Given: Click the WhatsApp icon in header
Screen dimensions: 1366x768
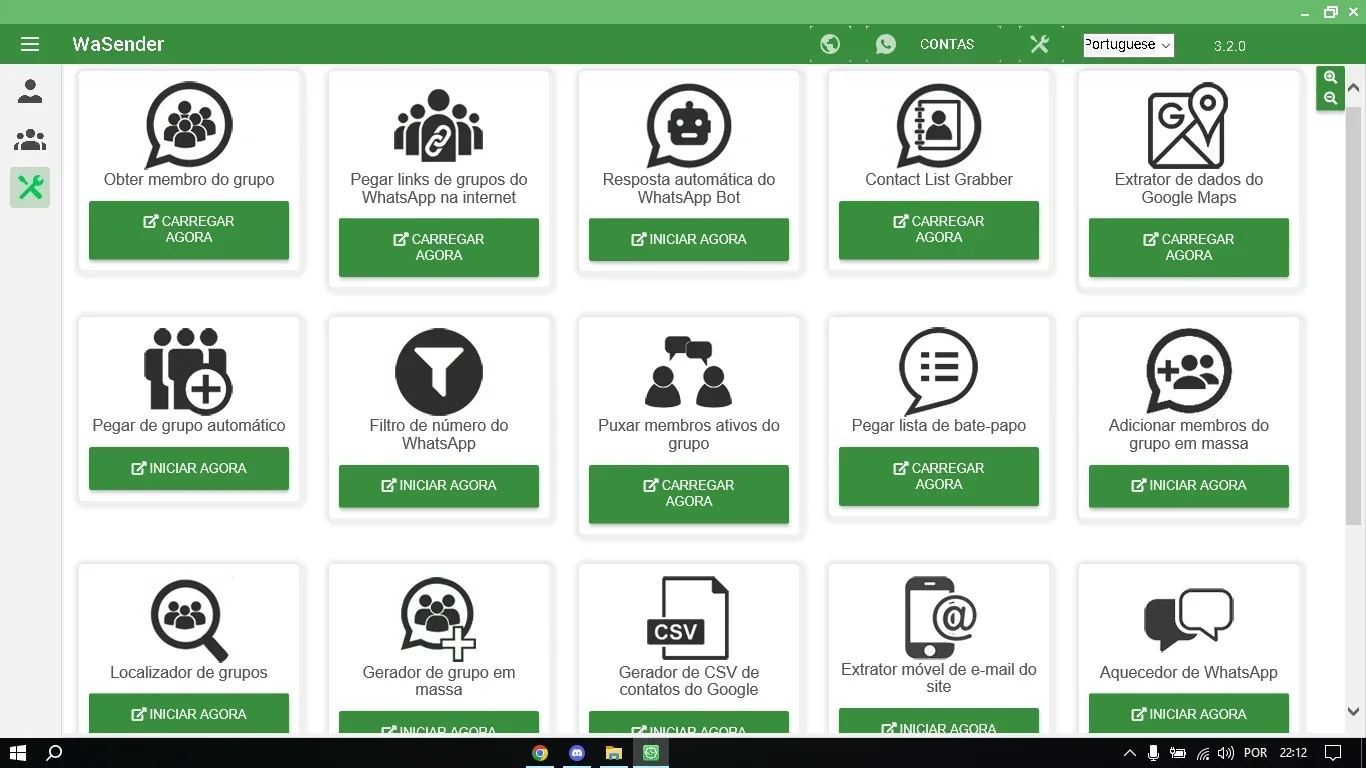Looking at the screenshot, I should click(x=886, y=44).
